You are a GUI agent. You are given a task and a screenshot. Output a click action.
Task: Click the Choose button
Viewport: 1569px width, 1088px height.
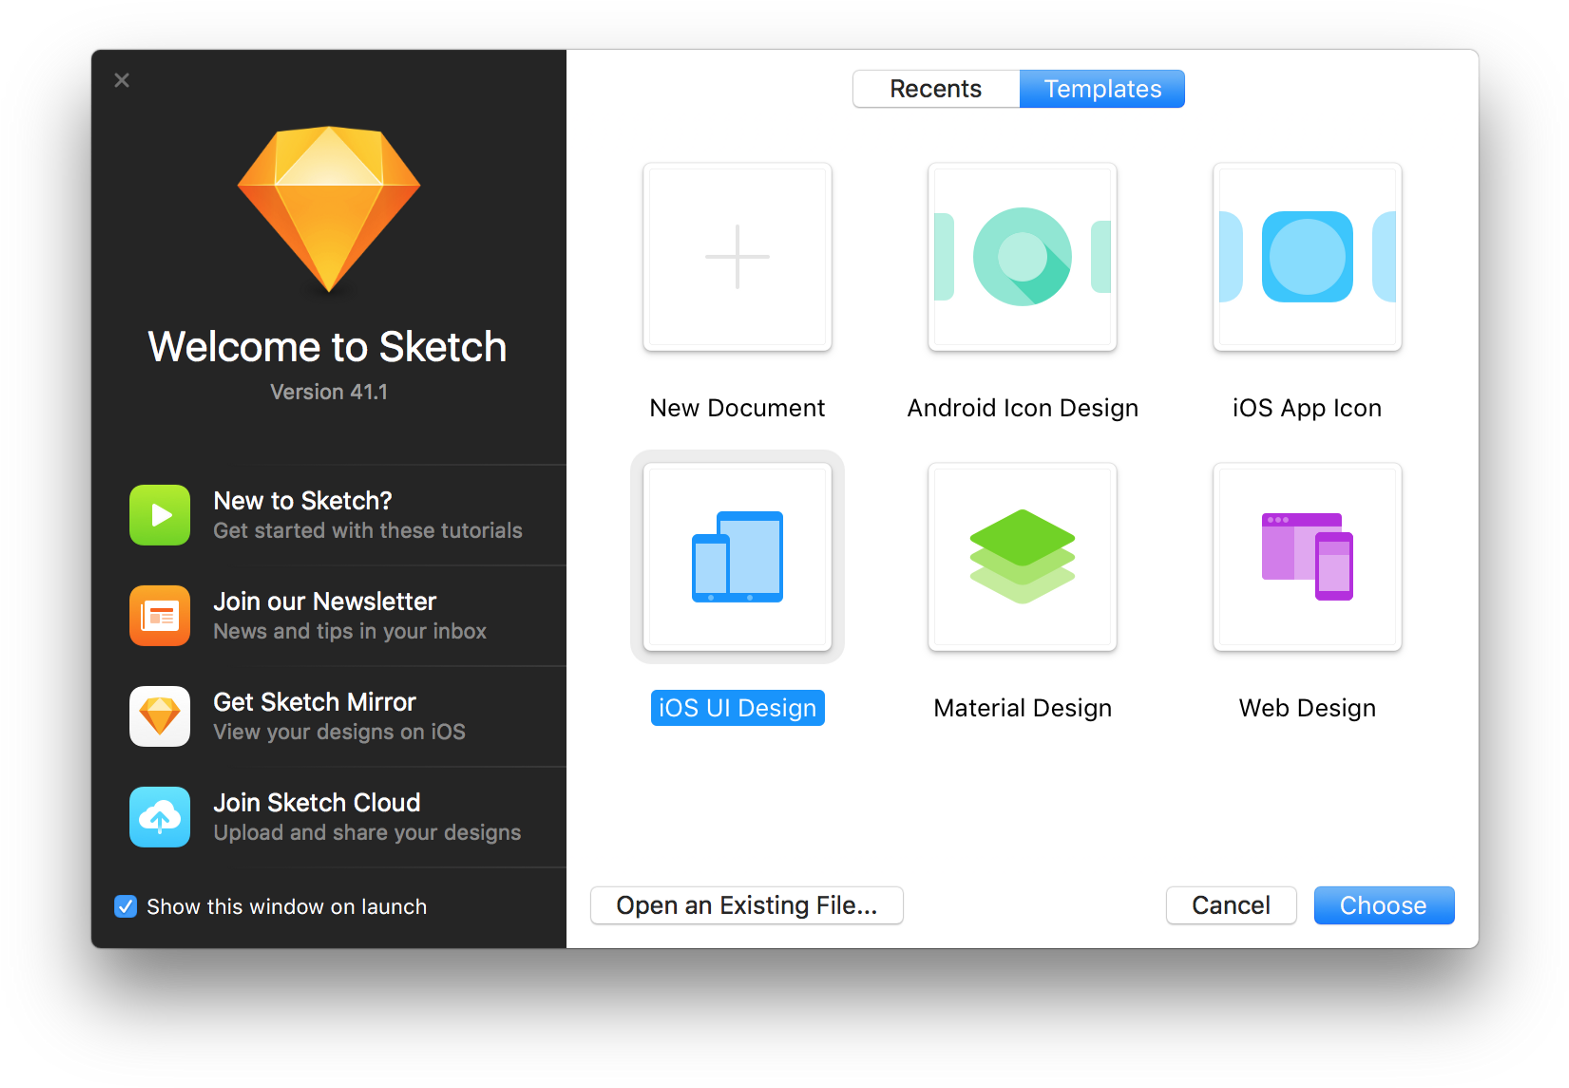tap(1384, 905)
